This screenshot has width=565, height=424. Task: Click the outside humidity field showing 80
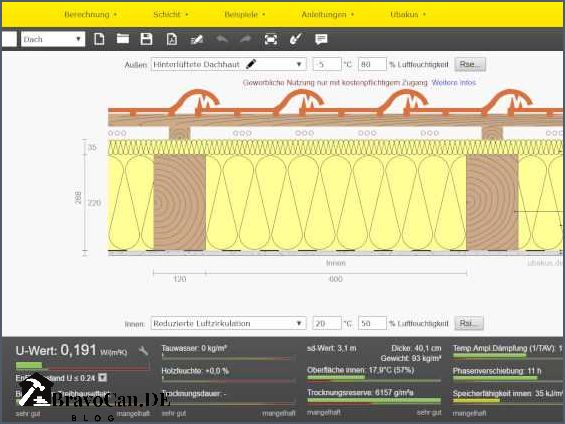372,64
